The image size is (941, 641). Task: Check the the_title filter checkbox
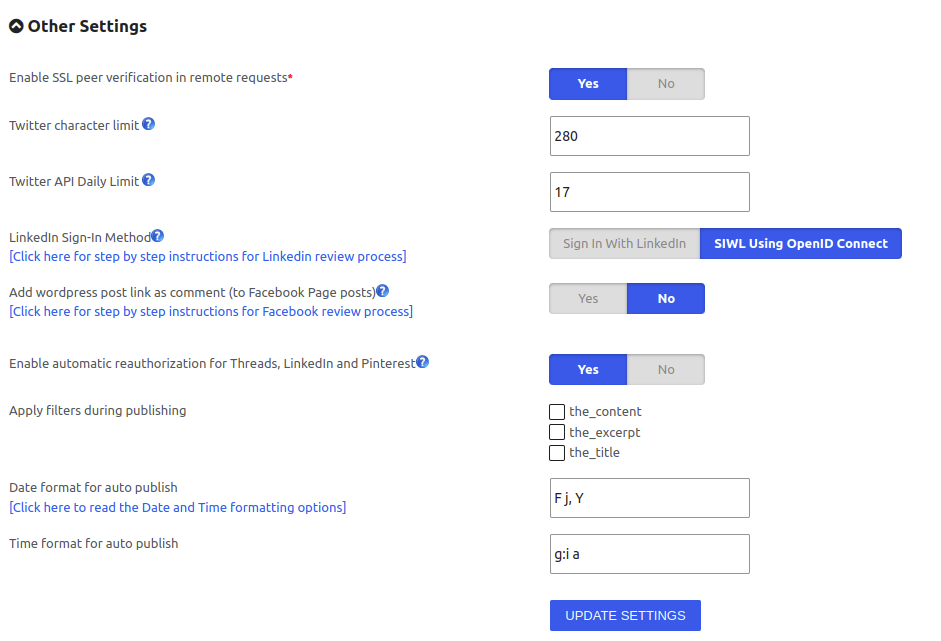(557, 453)
